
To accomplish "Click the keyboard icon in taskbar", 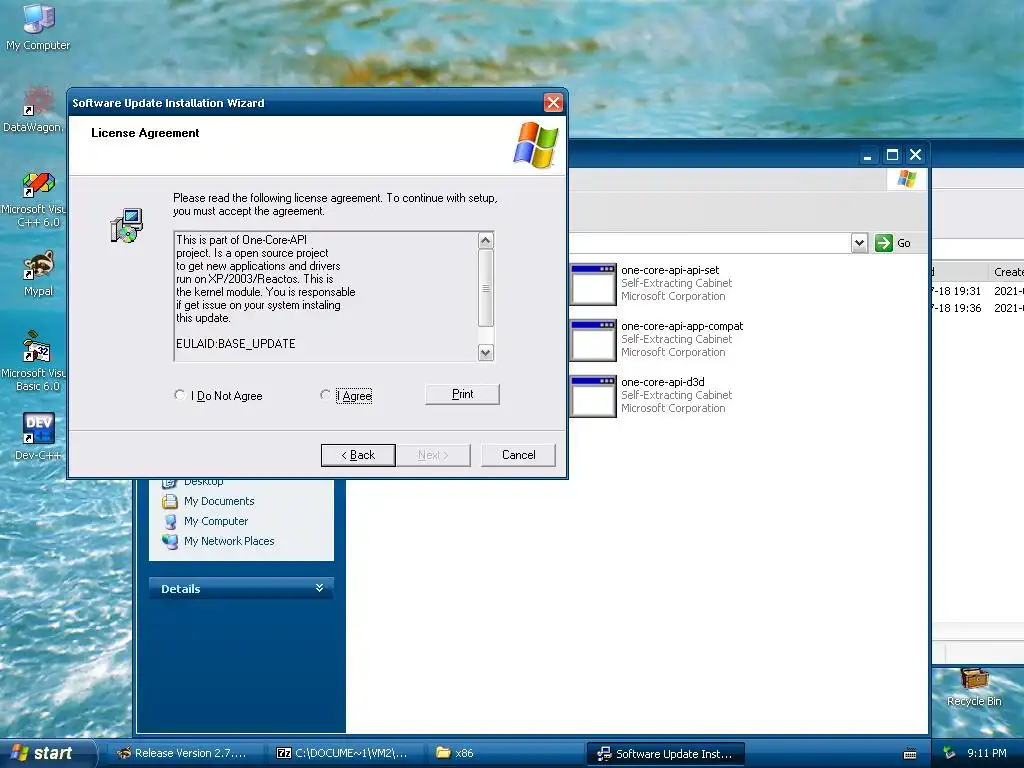I will click(910, 754).
